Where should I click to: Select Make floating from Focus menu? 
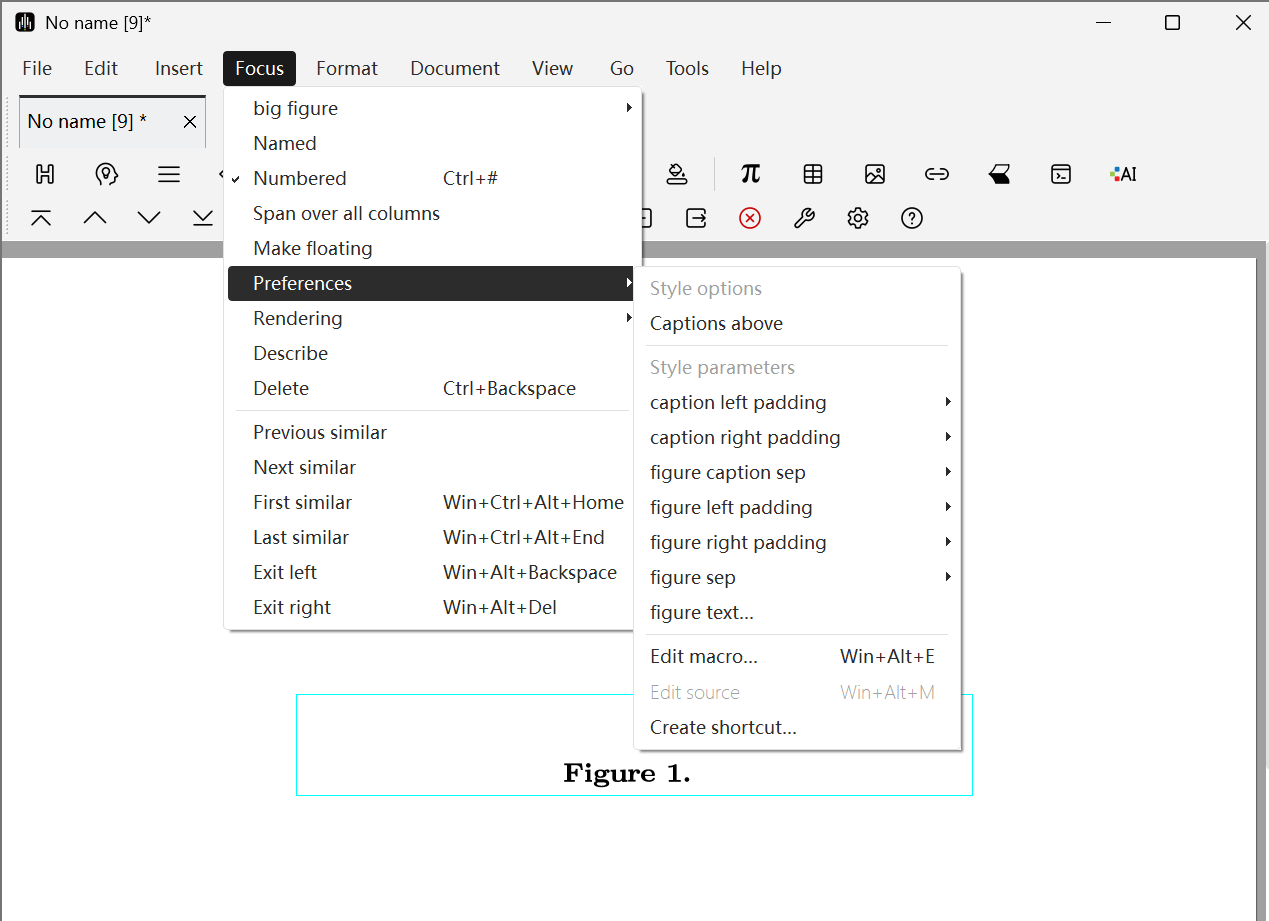pos(312,249)
